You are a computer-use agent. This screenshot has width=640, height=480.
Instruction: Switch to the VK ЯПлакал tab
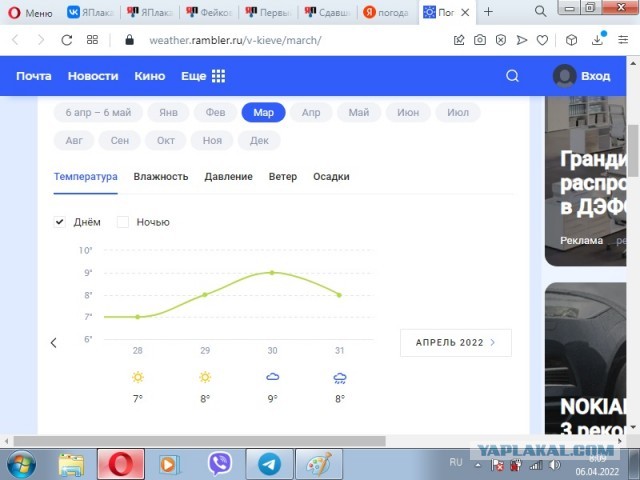pos(90,12)
